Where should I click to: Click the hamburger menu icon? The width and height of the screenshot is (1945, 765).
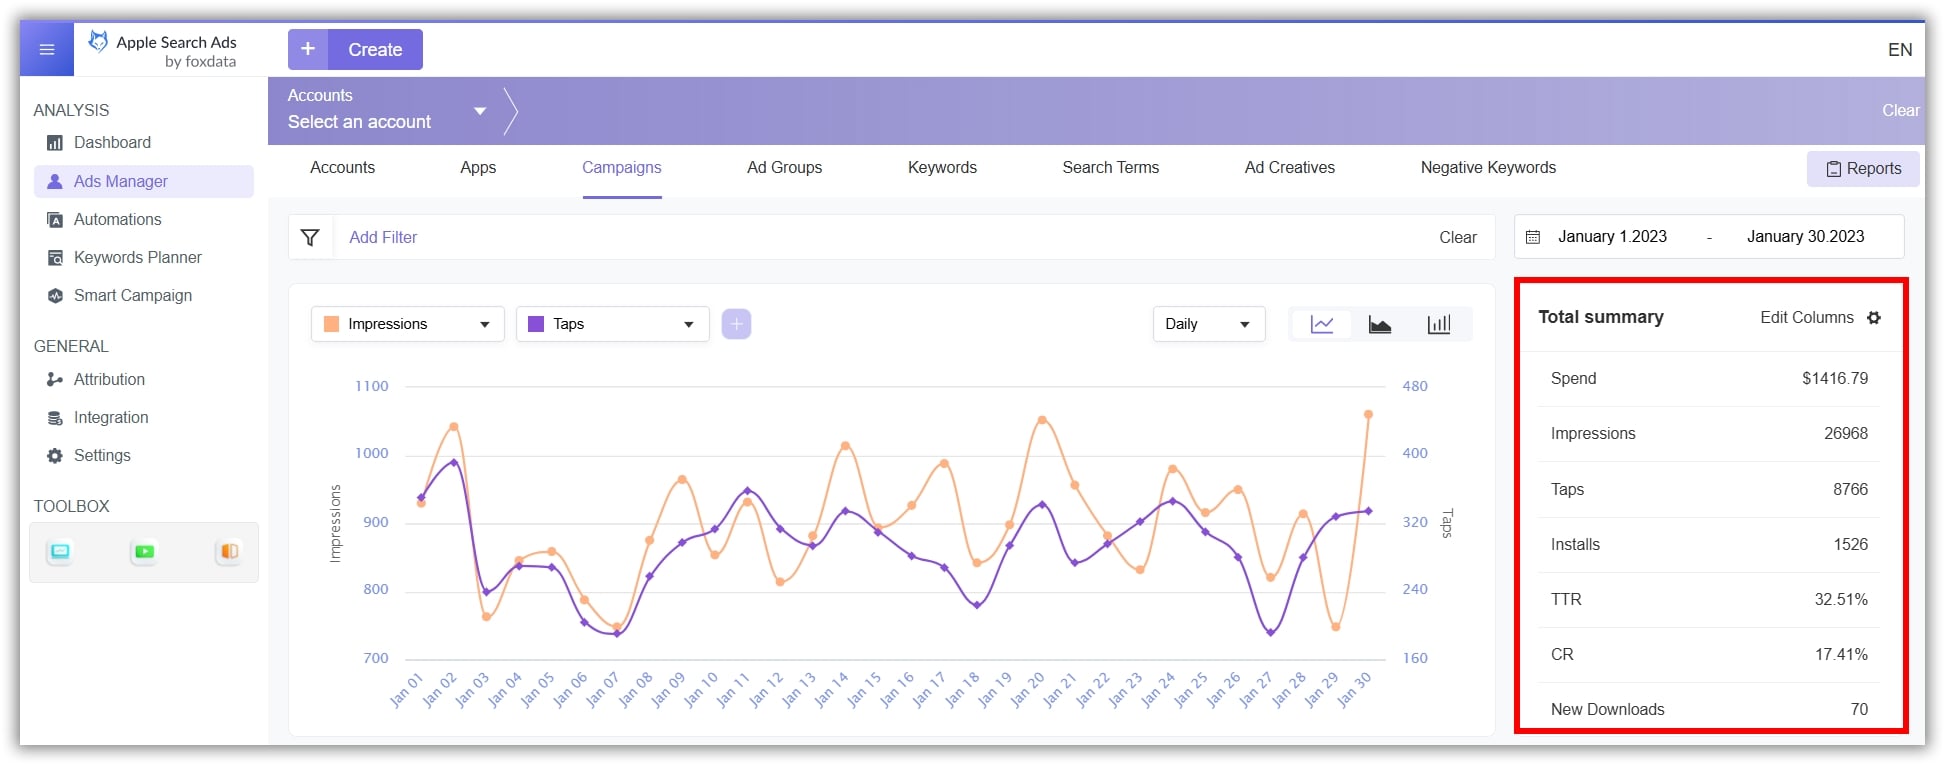[x=47, y=49]
